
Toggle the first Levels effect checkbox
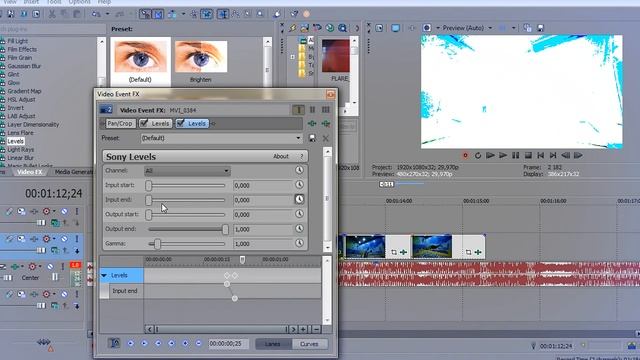coord(144,123)
